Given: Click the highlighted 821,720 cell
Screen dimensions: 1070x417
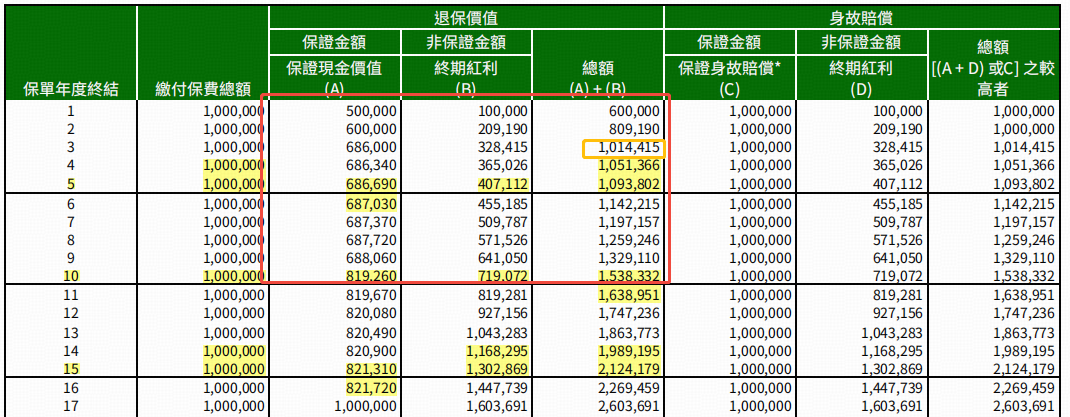Looking at the screenshot, I should (370, 386).
